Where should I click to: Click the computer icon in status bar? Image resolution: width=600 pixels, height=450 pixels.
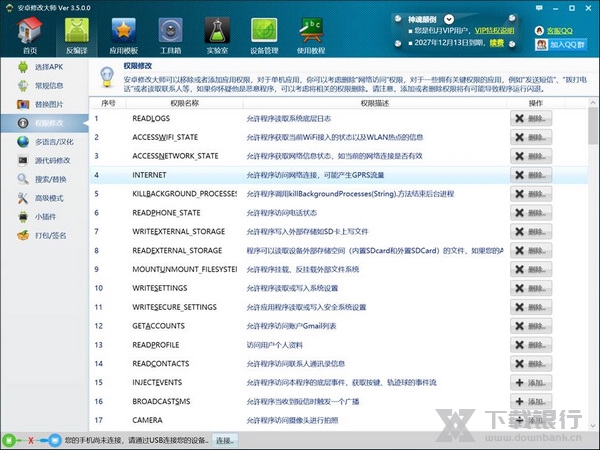point(55,440)
